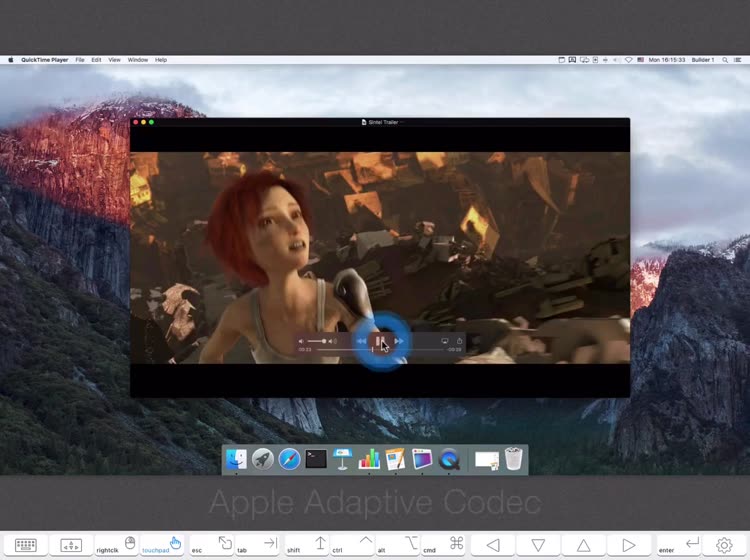This screenshot has height=560, width=750.
Task: Click the Wi-Fi status icon in menu bar
Action: [629, 60]
